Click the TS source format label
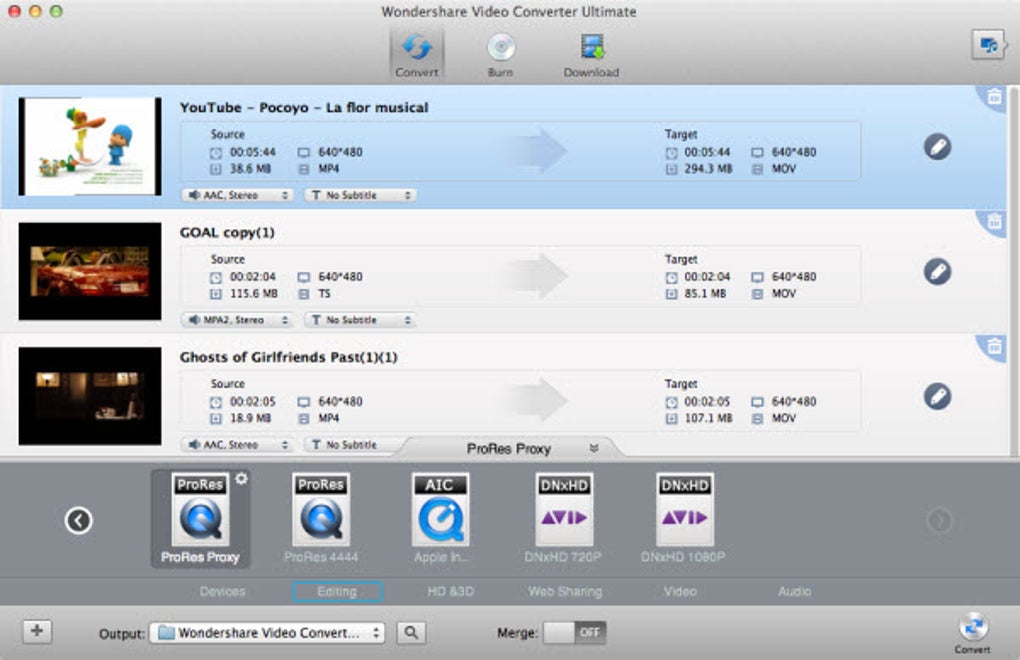The width and height of the screenshot is (1020, 660). coord(325,294)
